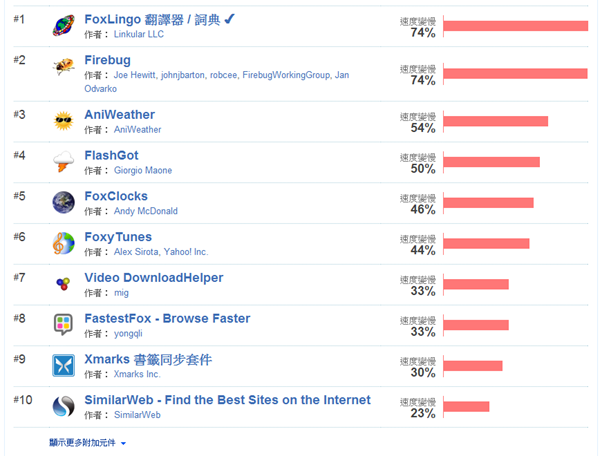The width and height of the screenshot is (600, 456).
Task: Click the Video DownloadHelper colored balls icon
Action: (x=64, y=284)
